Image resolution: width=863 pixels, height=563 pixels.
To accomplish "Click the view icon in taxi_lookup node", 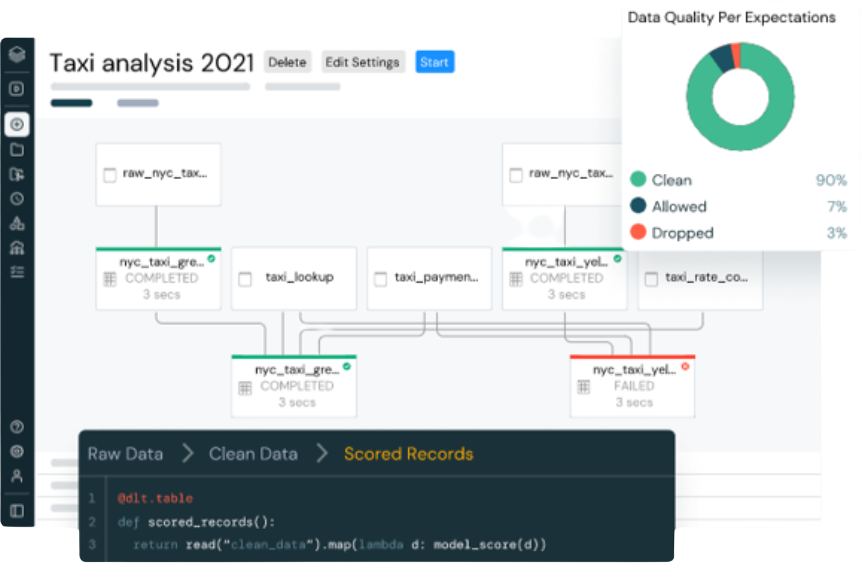I will point(245,279).
